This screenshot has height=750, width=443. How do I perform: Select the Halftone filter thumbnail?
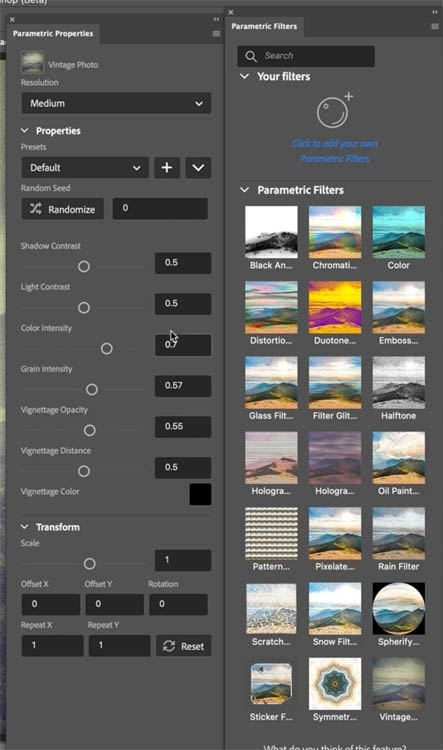click(x=399, y=383)
